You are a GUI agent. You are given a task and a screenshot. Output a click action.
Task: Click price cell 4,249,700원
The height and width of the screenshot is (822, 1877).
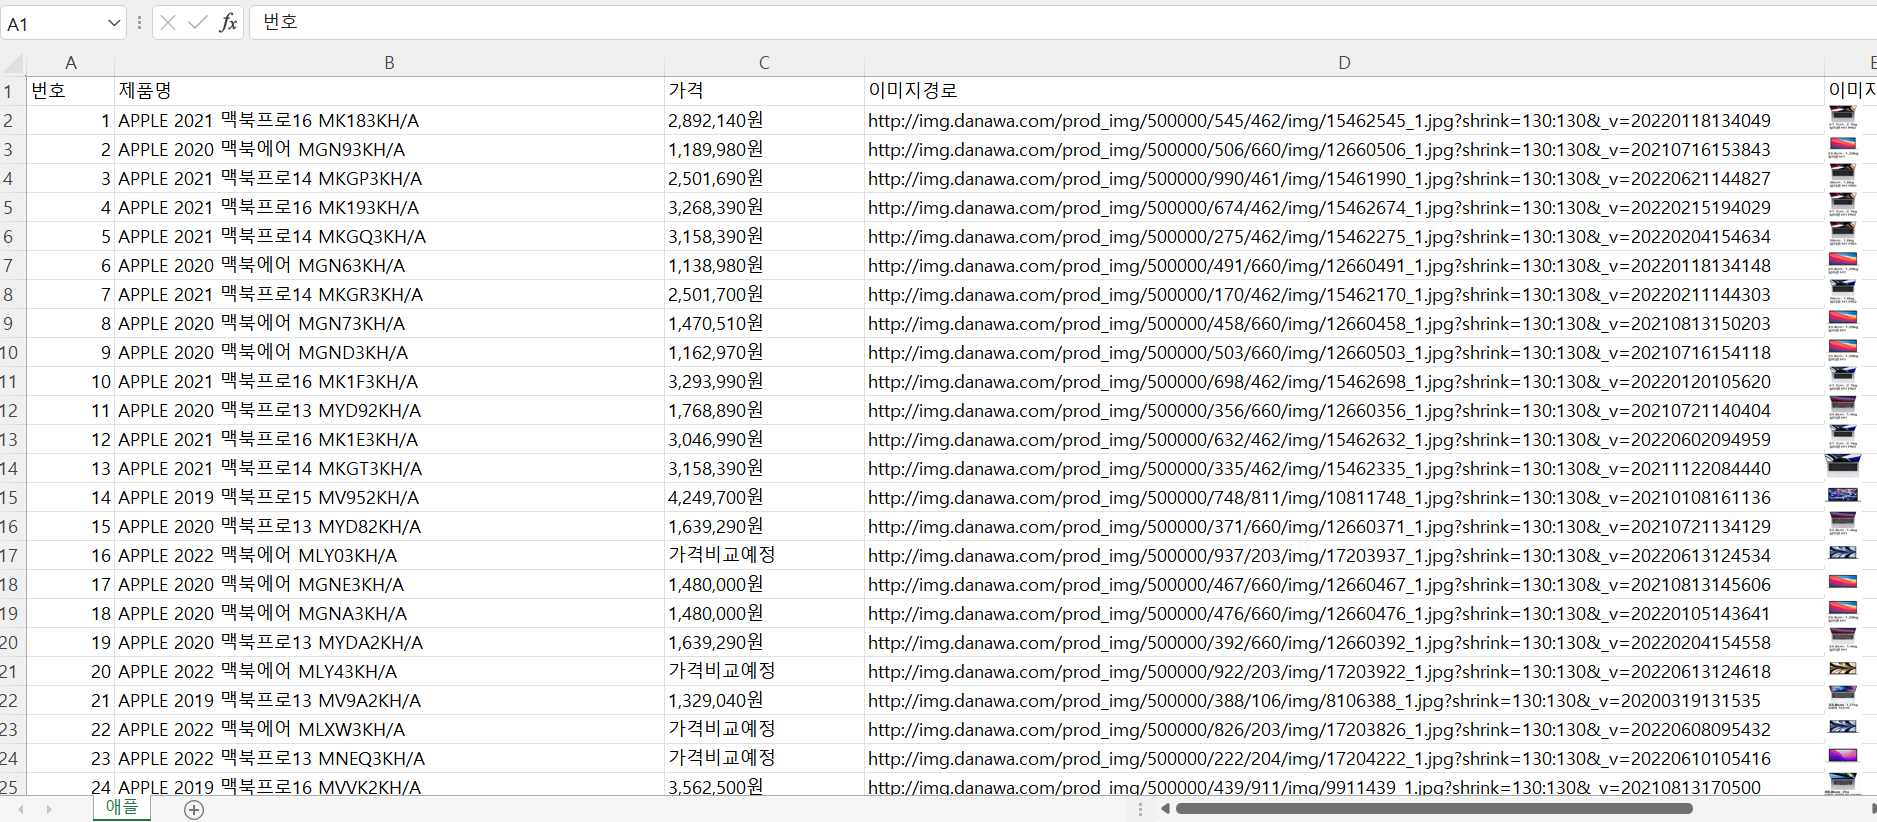[764, 498]
